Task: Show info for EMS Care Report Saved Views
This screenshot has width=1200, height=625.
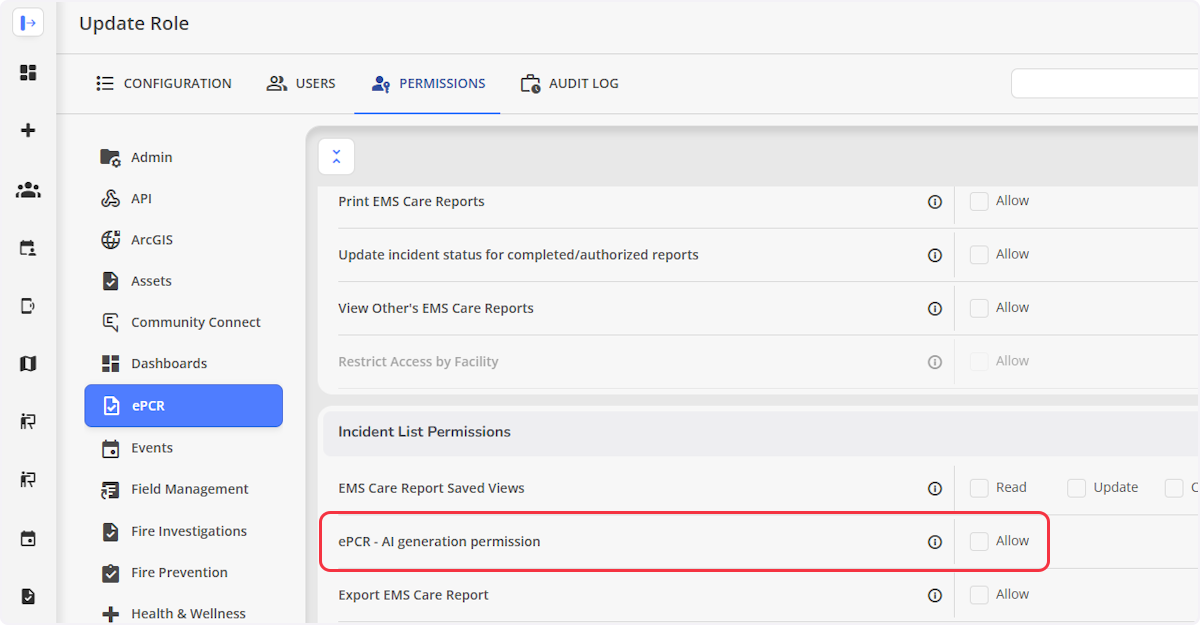Action: (935, 489)
